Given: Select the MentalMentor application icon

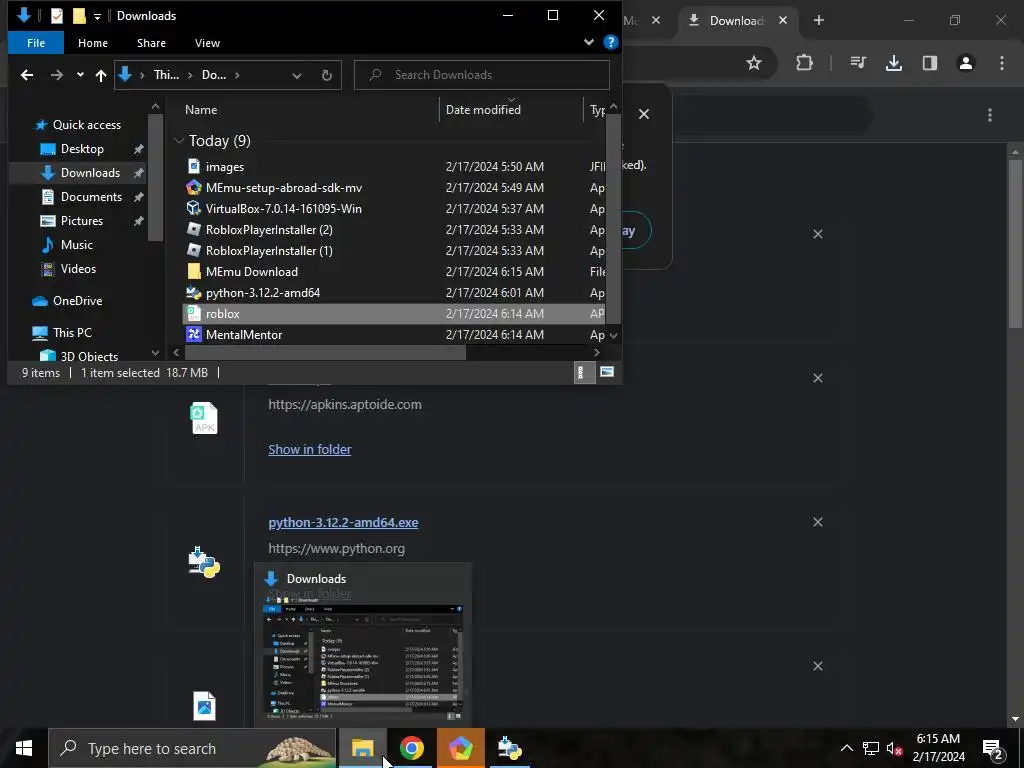Looking at the screenshot, I should coord(194,334).
